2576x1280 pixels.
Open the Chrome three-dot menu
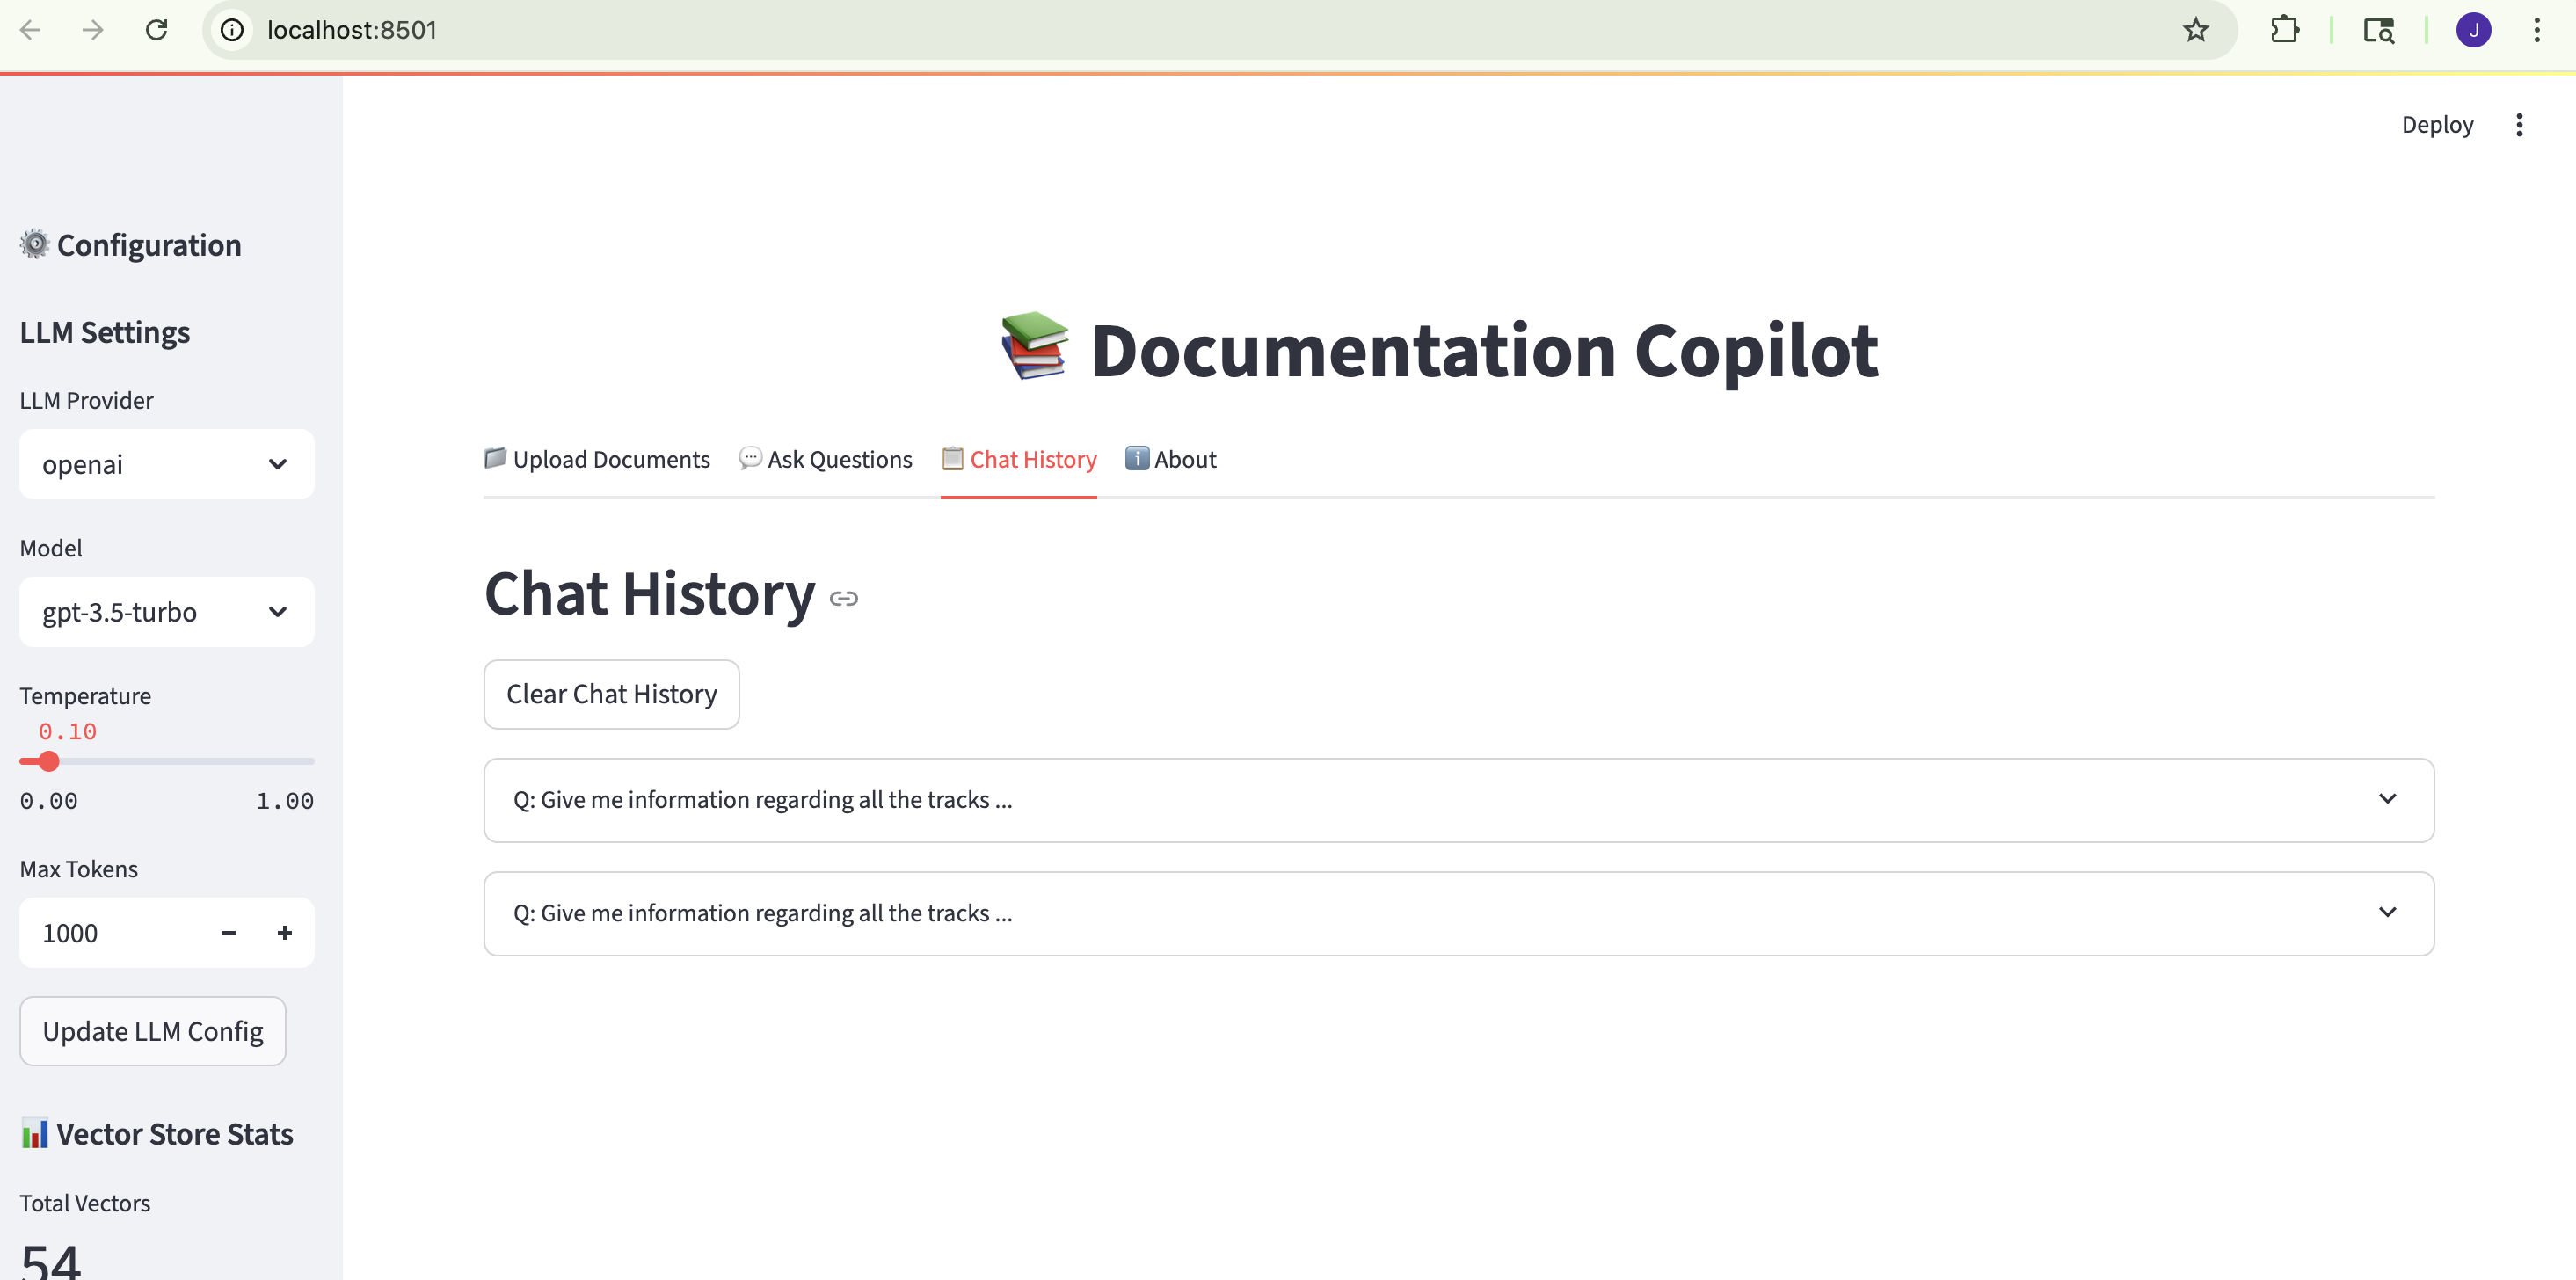coord(2537,30)
